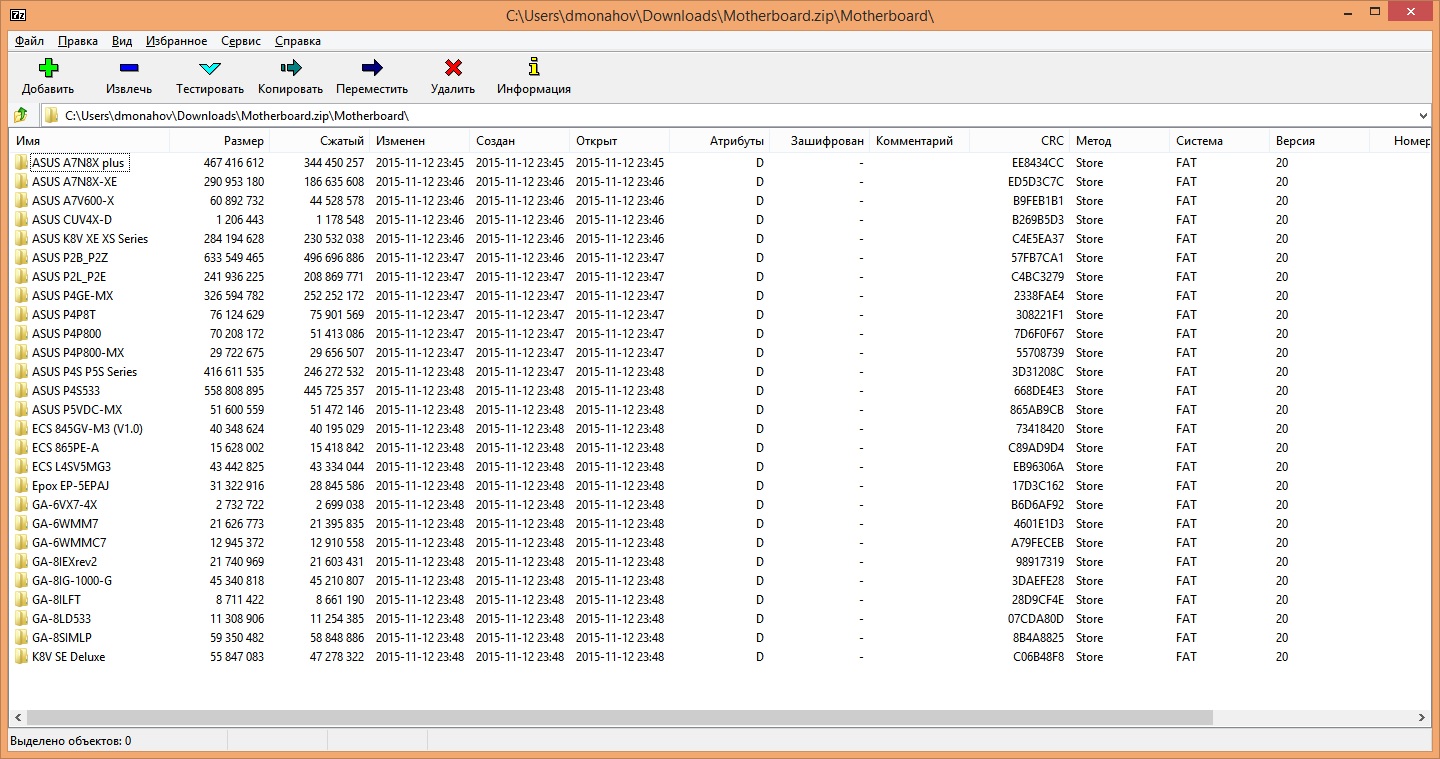The height and width of the screenshot is (759, 1440).
Task: Select the ASUS P4P8T row name
Action: coord(64,314)
